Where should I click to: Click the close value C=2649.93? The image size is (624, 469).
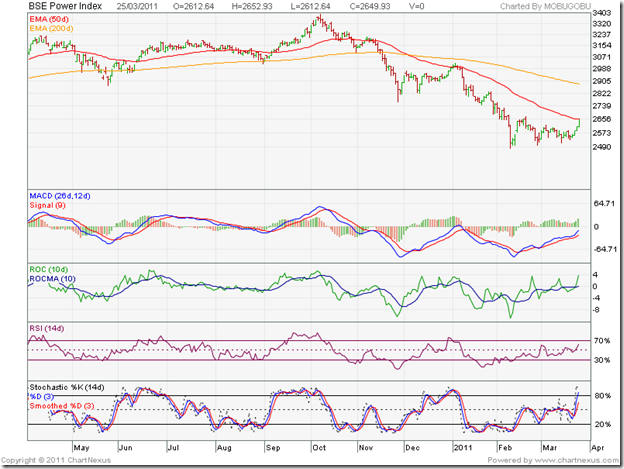[x=370, y=6]
